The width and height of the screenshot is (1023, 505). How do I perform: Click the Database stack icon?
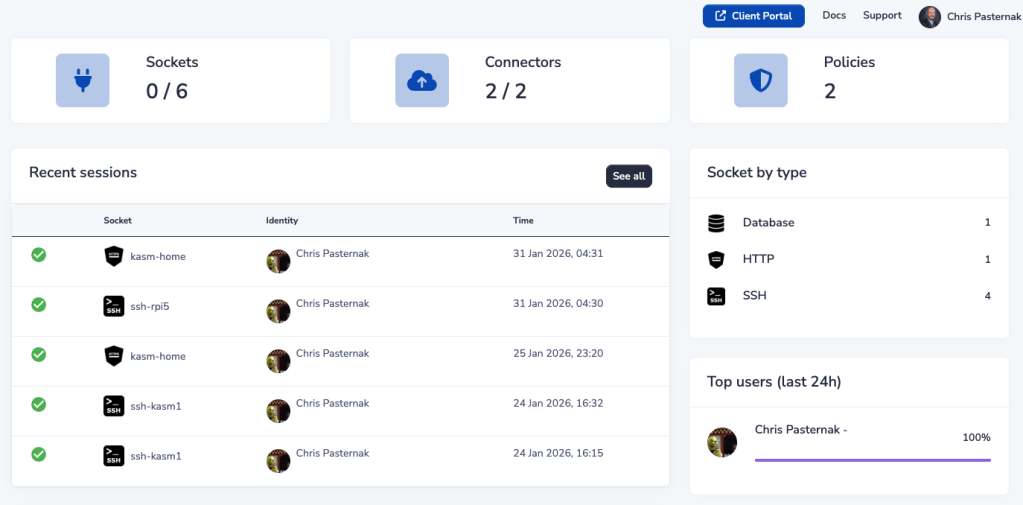coord(716,223)
